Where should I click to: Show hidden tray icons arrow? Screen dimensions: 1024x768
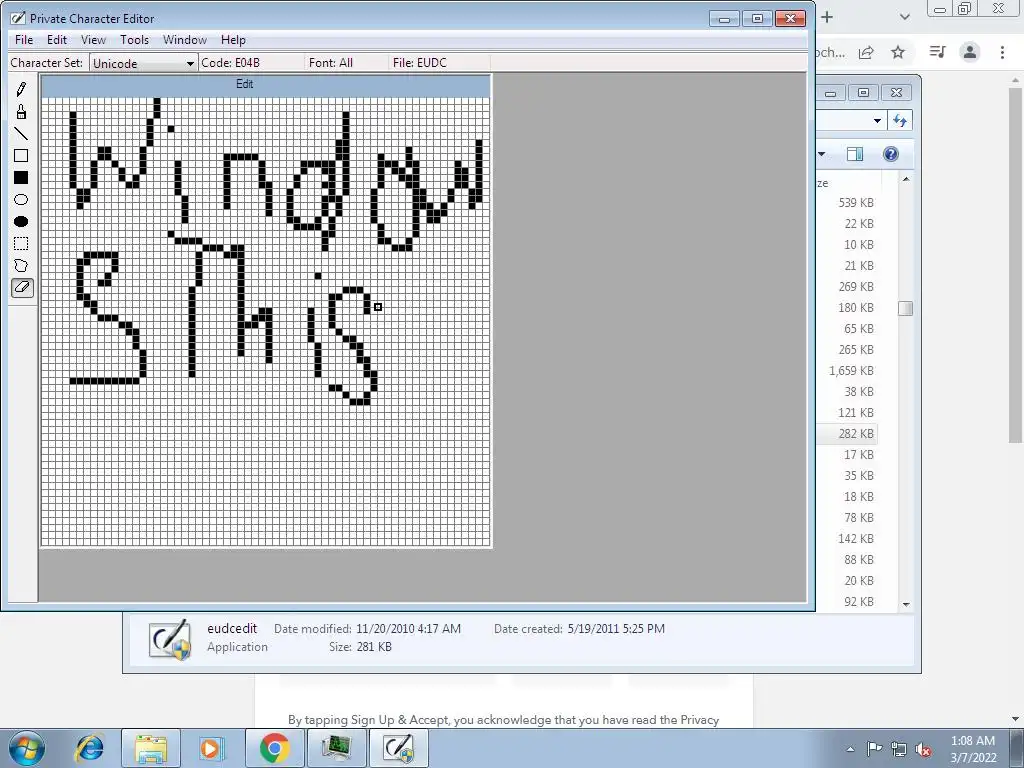click(850, 749)
